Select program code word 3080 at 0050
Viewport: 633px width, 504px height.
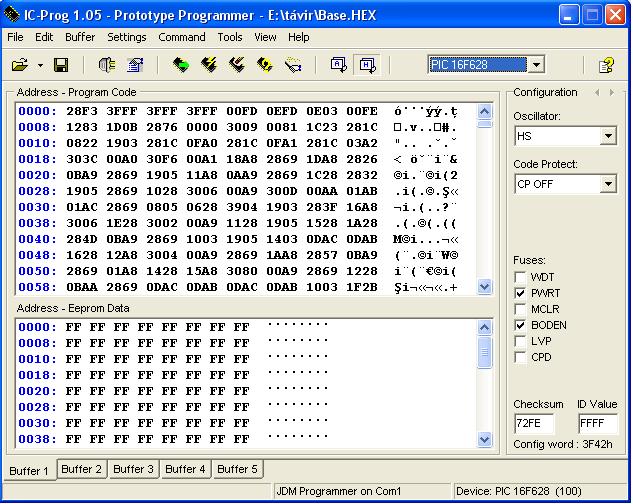242,271
